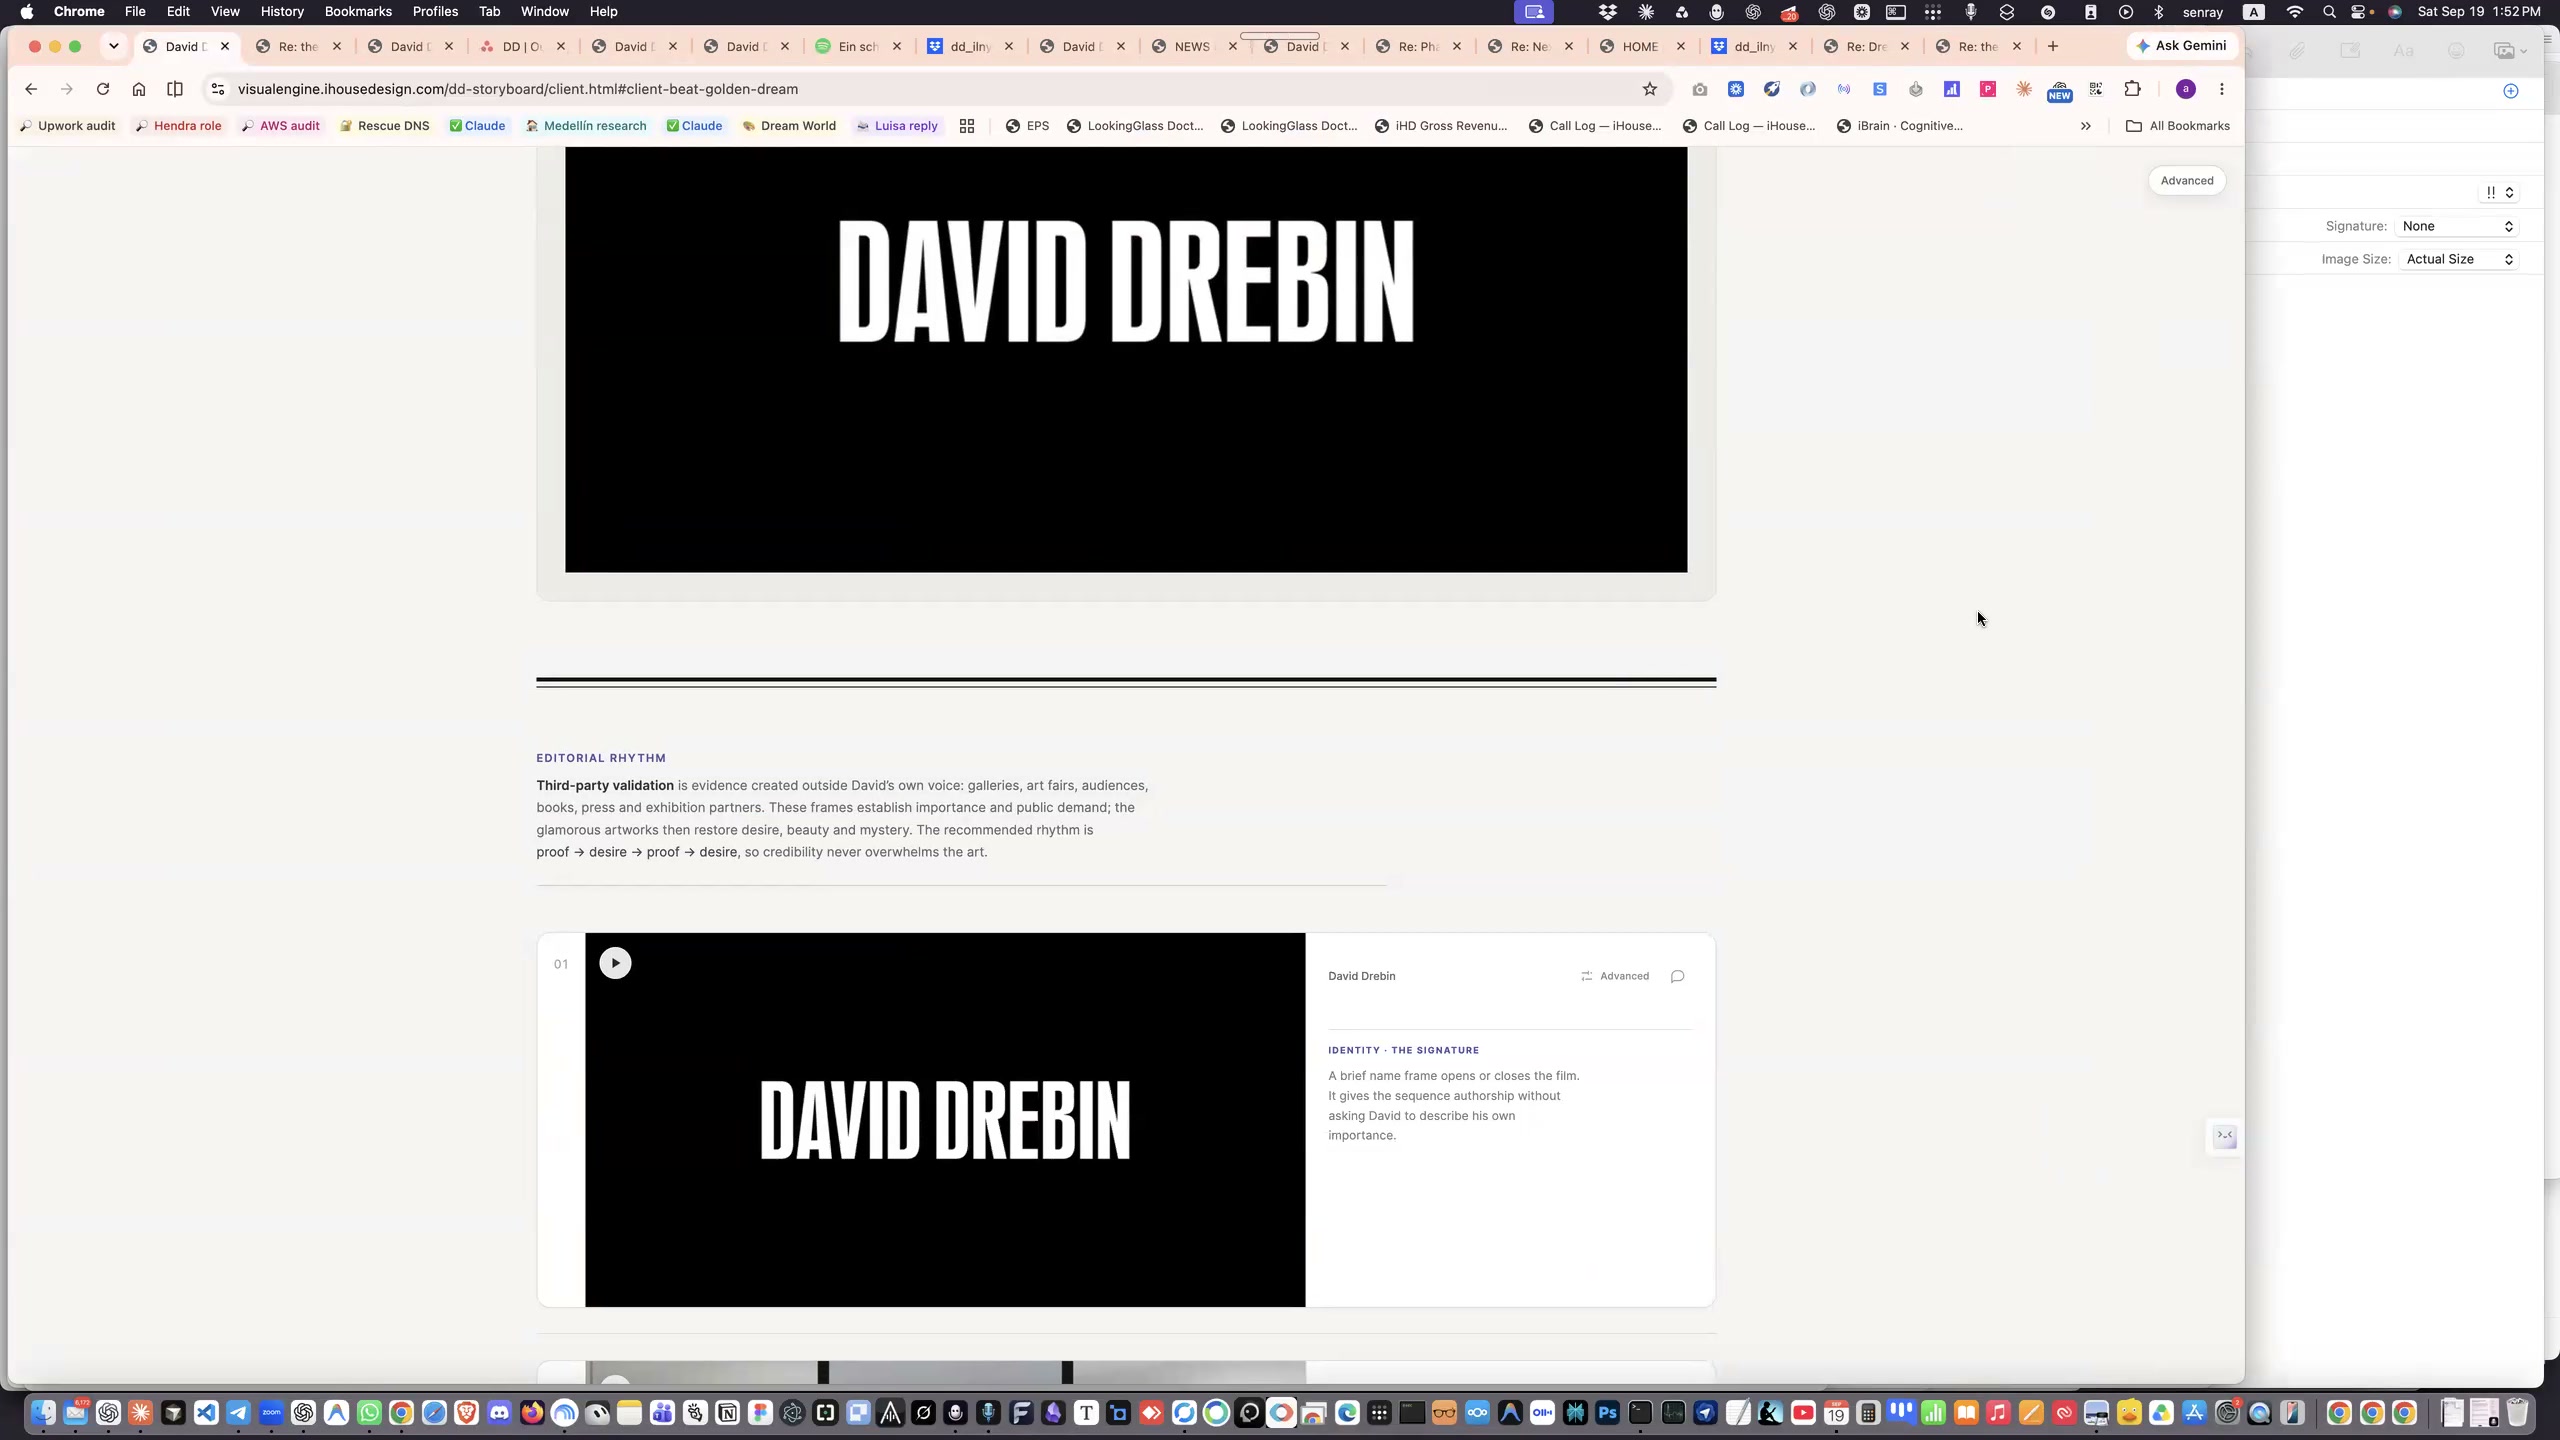Open the Profiles menu
The width and height of the screenshot is (2560, 1440).
435,12
